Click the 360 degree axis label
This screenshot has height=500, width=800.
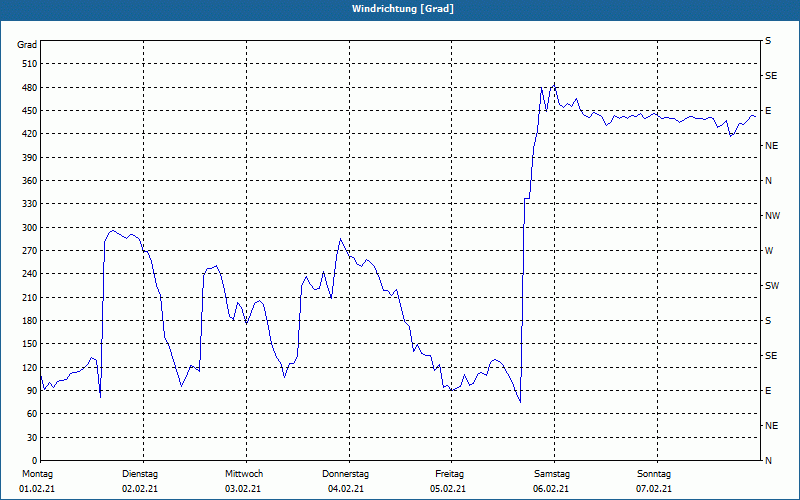tap(30, 181)
